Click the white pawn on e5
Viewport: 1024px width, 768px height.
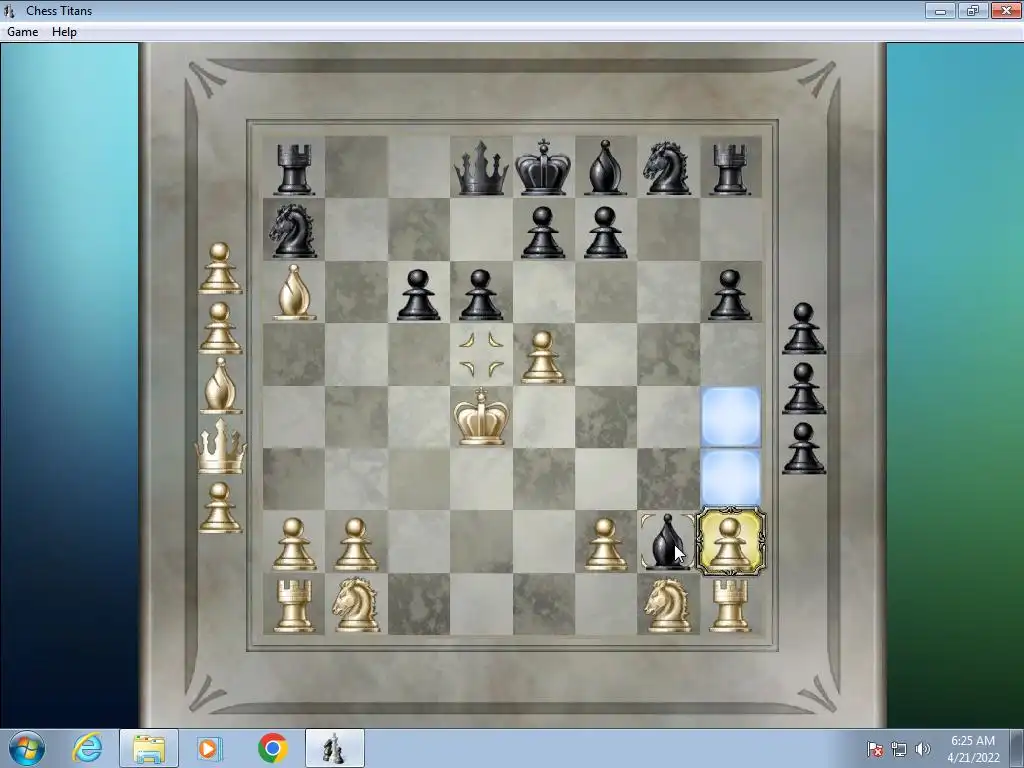coord(543,357)
